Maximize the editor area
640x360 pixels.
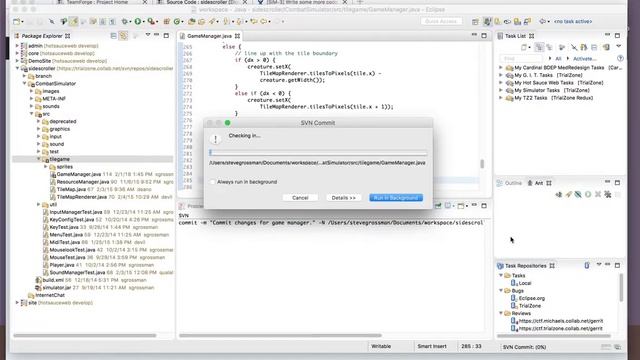(x=484, y=36)
